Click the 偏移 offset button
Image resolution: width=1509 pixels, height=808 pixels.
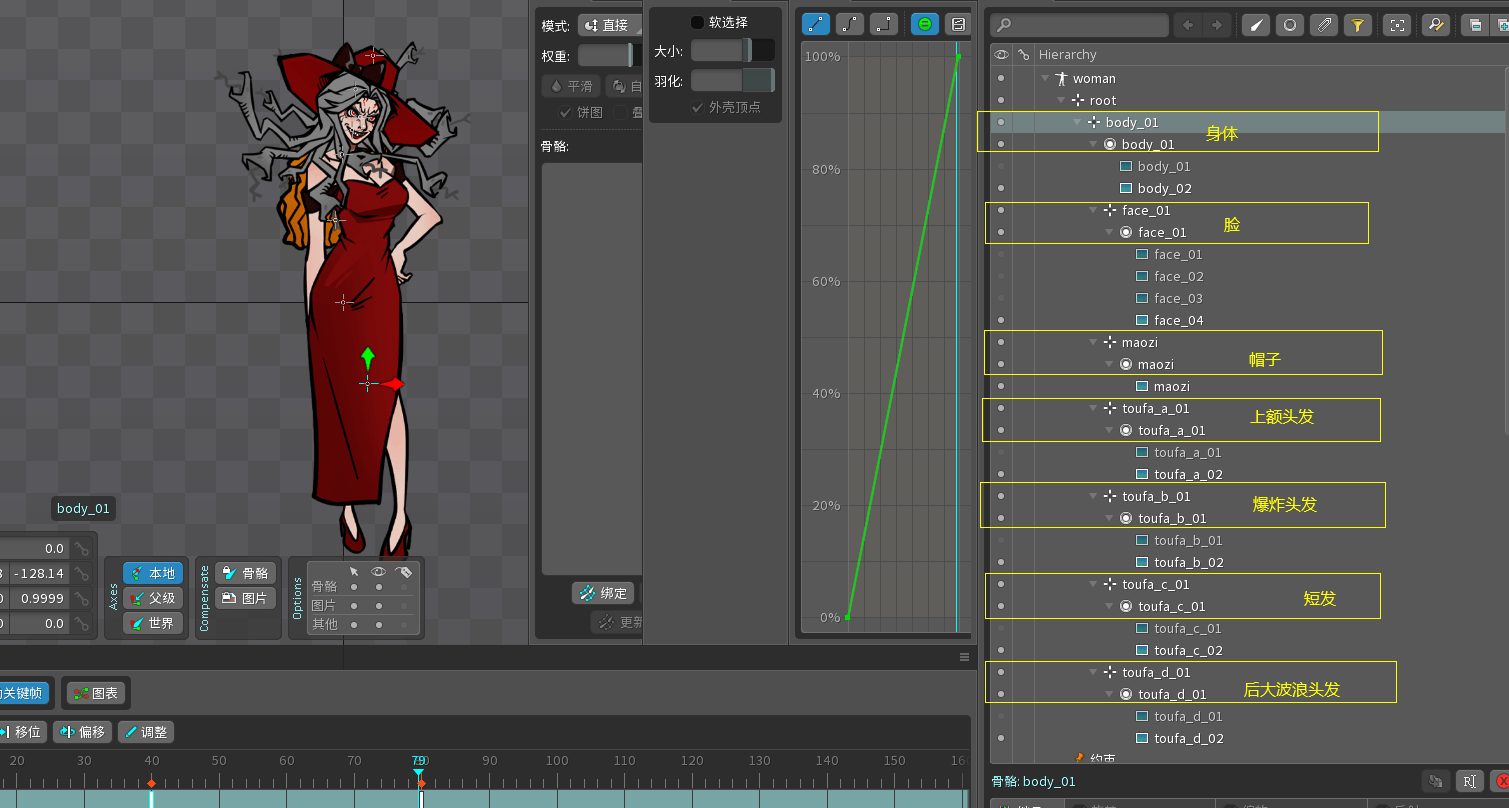82,732
